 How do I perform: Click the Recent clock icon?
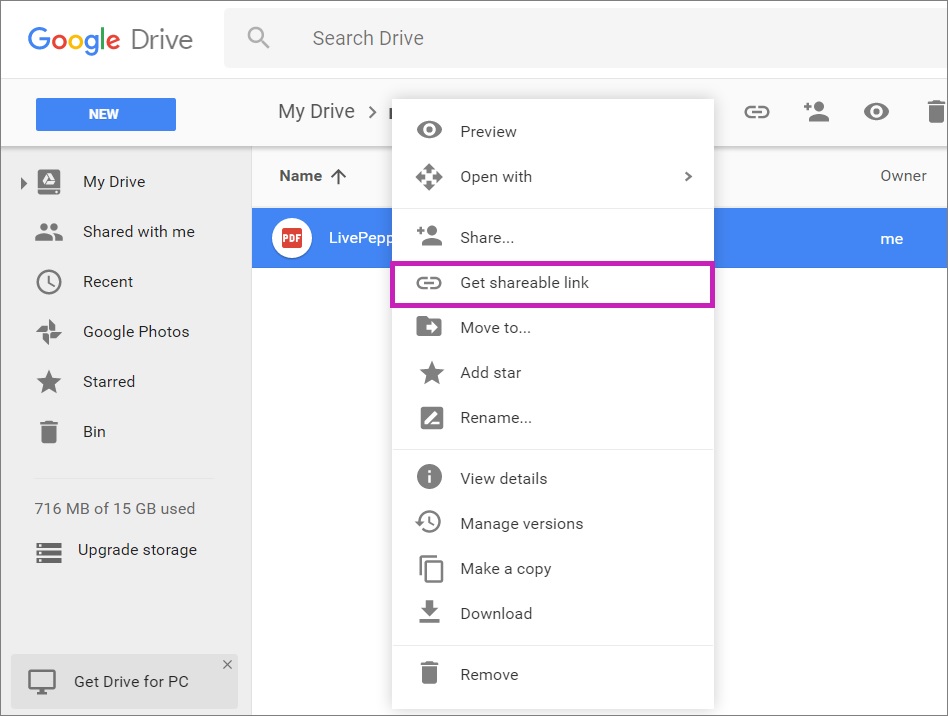[x=49, y=282]
